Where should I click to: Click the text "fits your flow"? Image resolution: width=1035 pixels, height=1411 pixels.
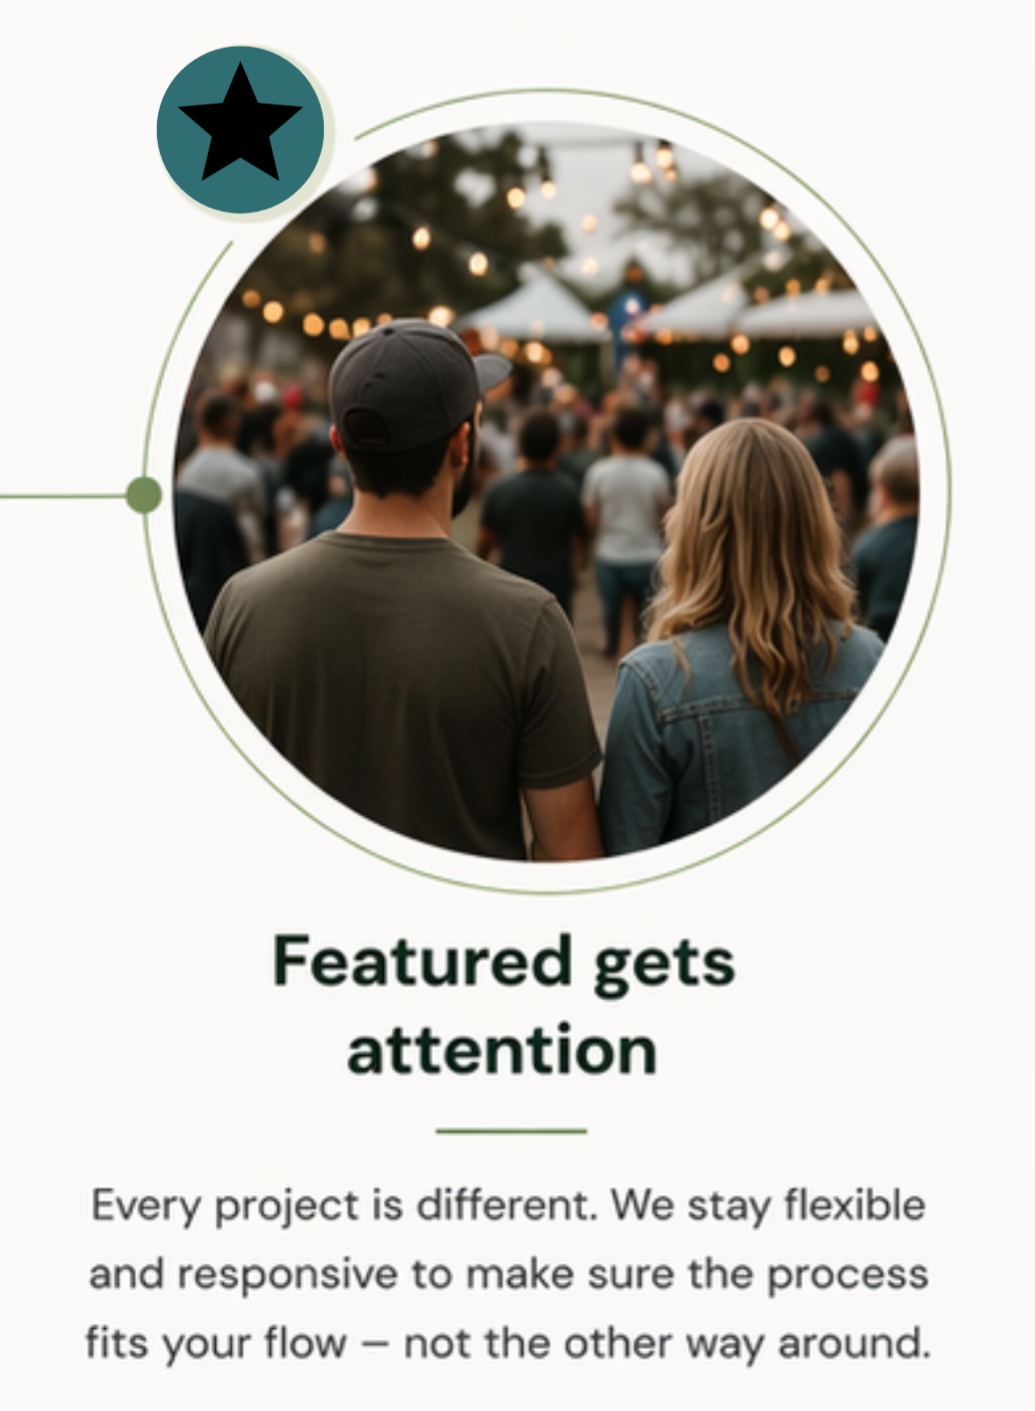[215, 1343]
